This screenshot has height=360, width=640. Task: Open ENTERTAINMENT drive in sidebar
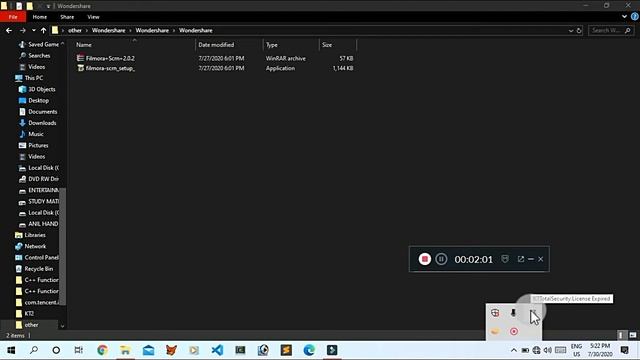tap(39, 190)
